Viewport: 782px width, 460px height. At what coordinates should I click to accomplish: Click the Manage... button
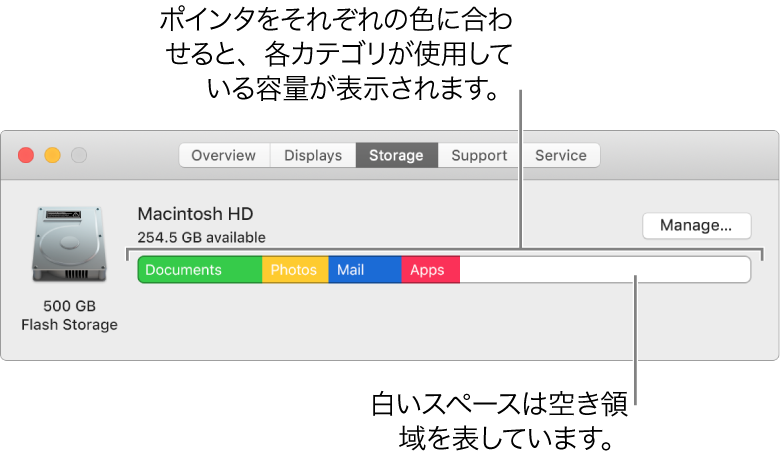click(696, 226)
